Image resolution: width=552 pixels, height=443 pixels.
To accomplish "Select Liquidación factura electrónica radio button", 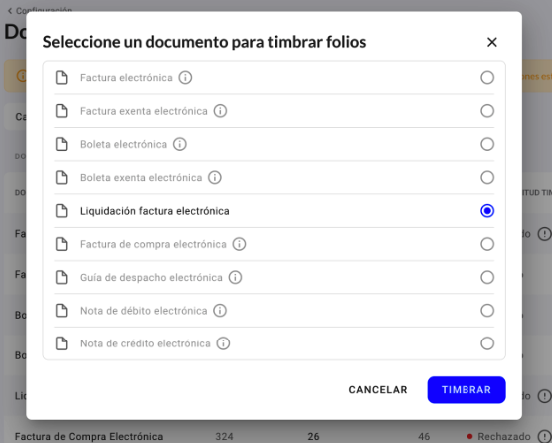I will 487,211.
